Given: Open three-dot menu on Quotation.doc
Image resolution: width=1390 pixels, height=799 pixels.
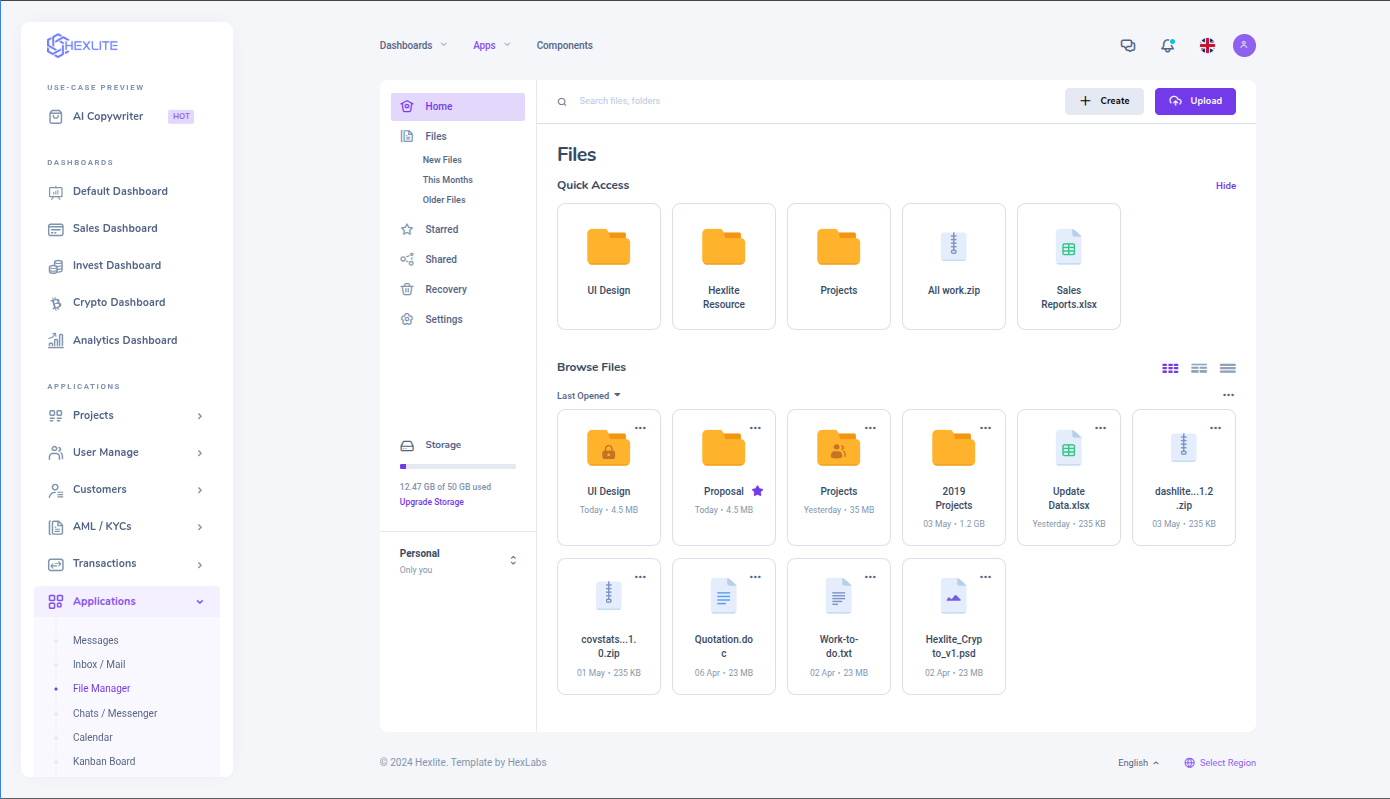Looking at the screenshot, I should (x=755, y=577).
